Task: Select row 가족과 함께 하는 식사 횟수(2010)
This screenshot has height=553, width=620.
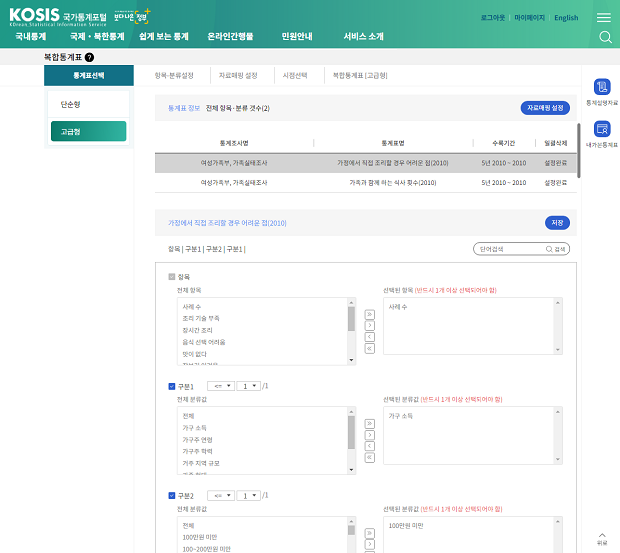Action: (x=366, y=183)
